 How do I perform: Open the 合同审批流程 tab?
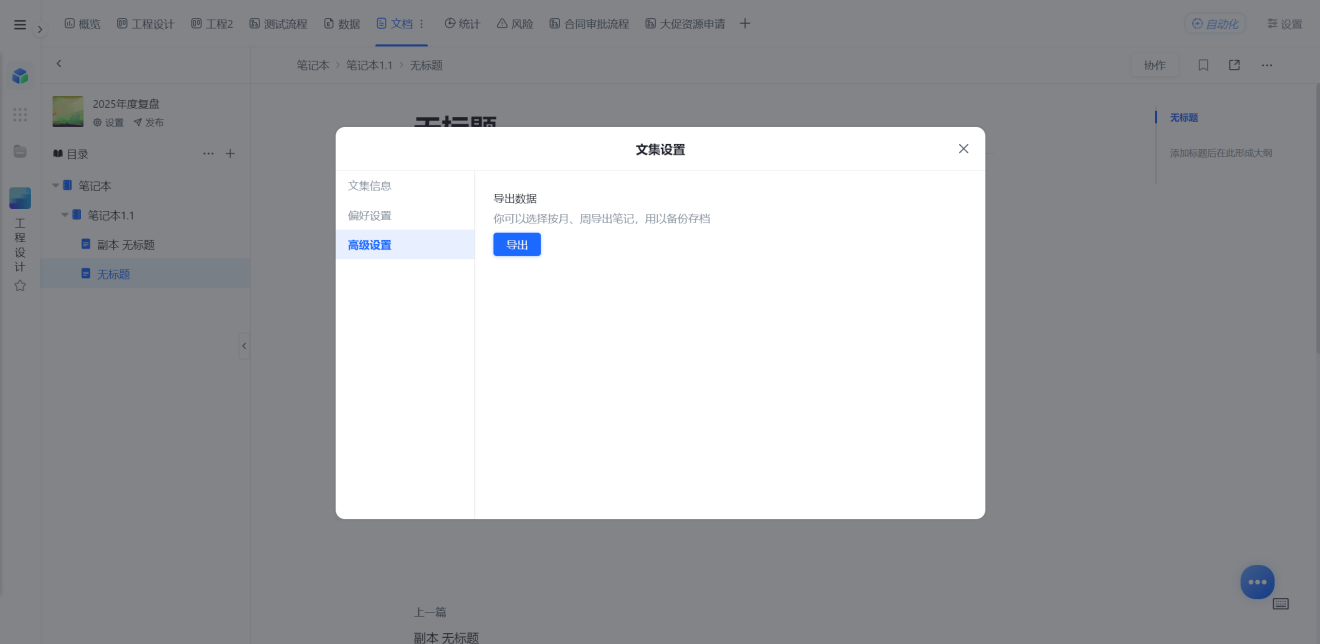[589, 24]
